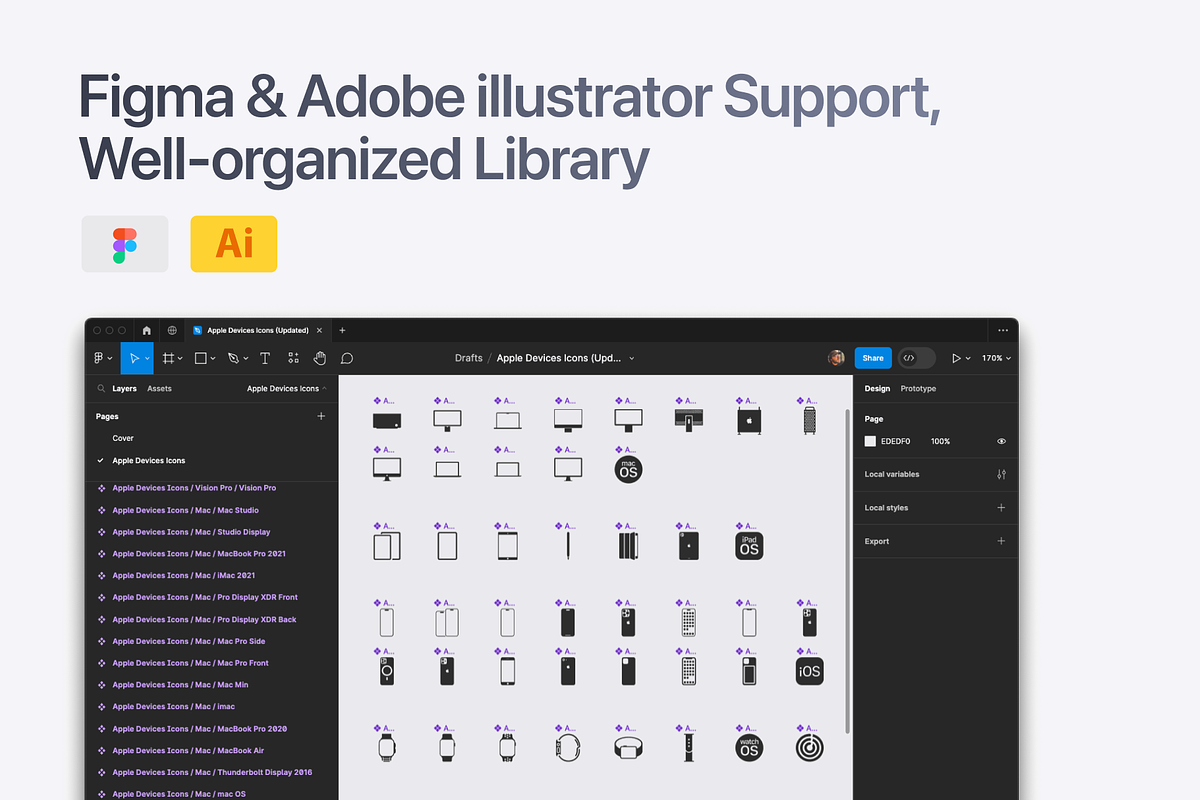Screen dimensions: 1200x800
Task: Select the iPad OS badge icon on canvas
Action: pyautogui.click(x=749, y=545)
